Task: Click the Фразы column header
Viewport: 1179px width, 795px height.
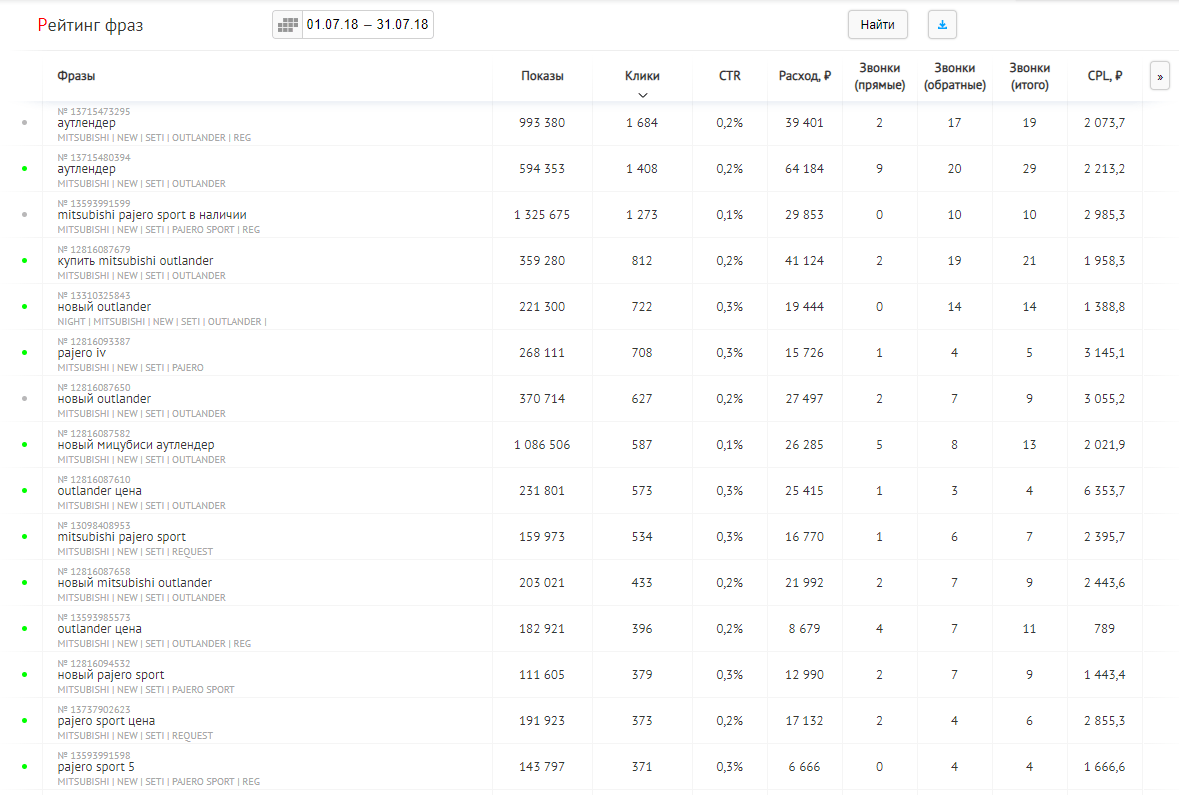Action: click(x=77, y=76)
